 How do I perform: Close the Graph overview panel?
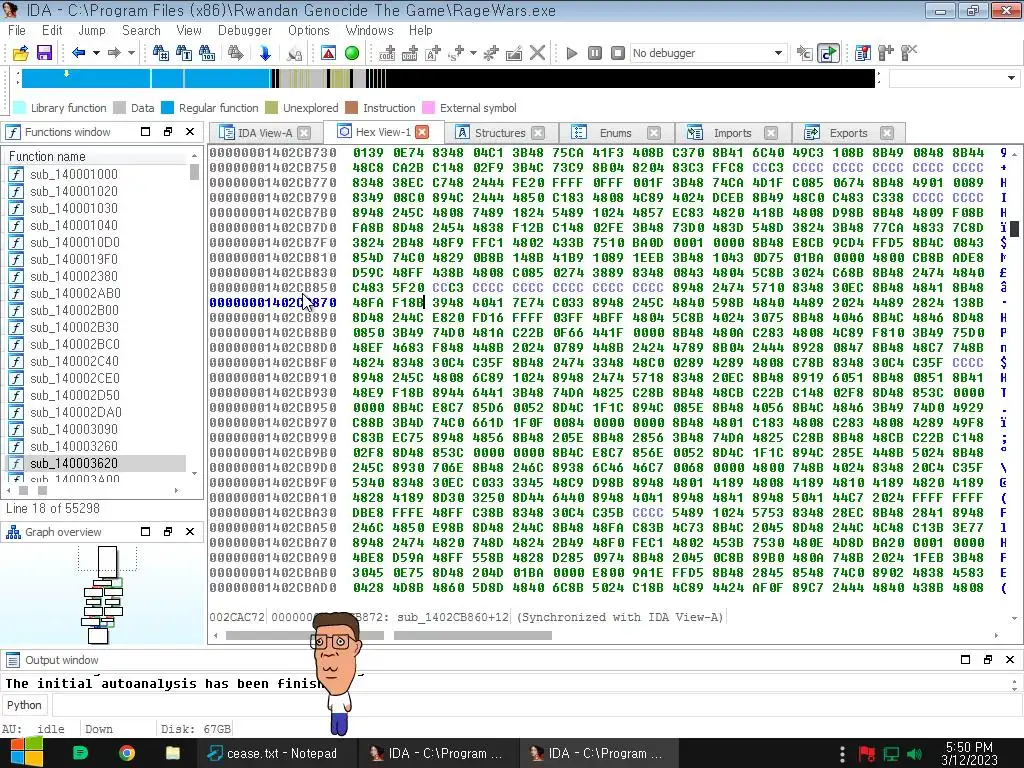point(190,532)
